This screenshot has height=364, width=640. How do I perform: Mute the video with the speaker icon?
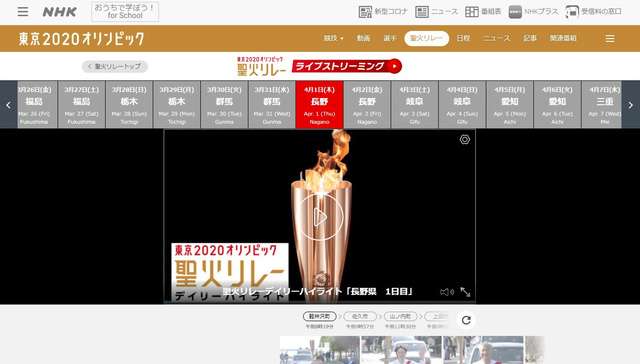[x=447, y=292]
